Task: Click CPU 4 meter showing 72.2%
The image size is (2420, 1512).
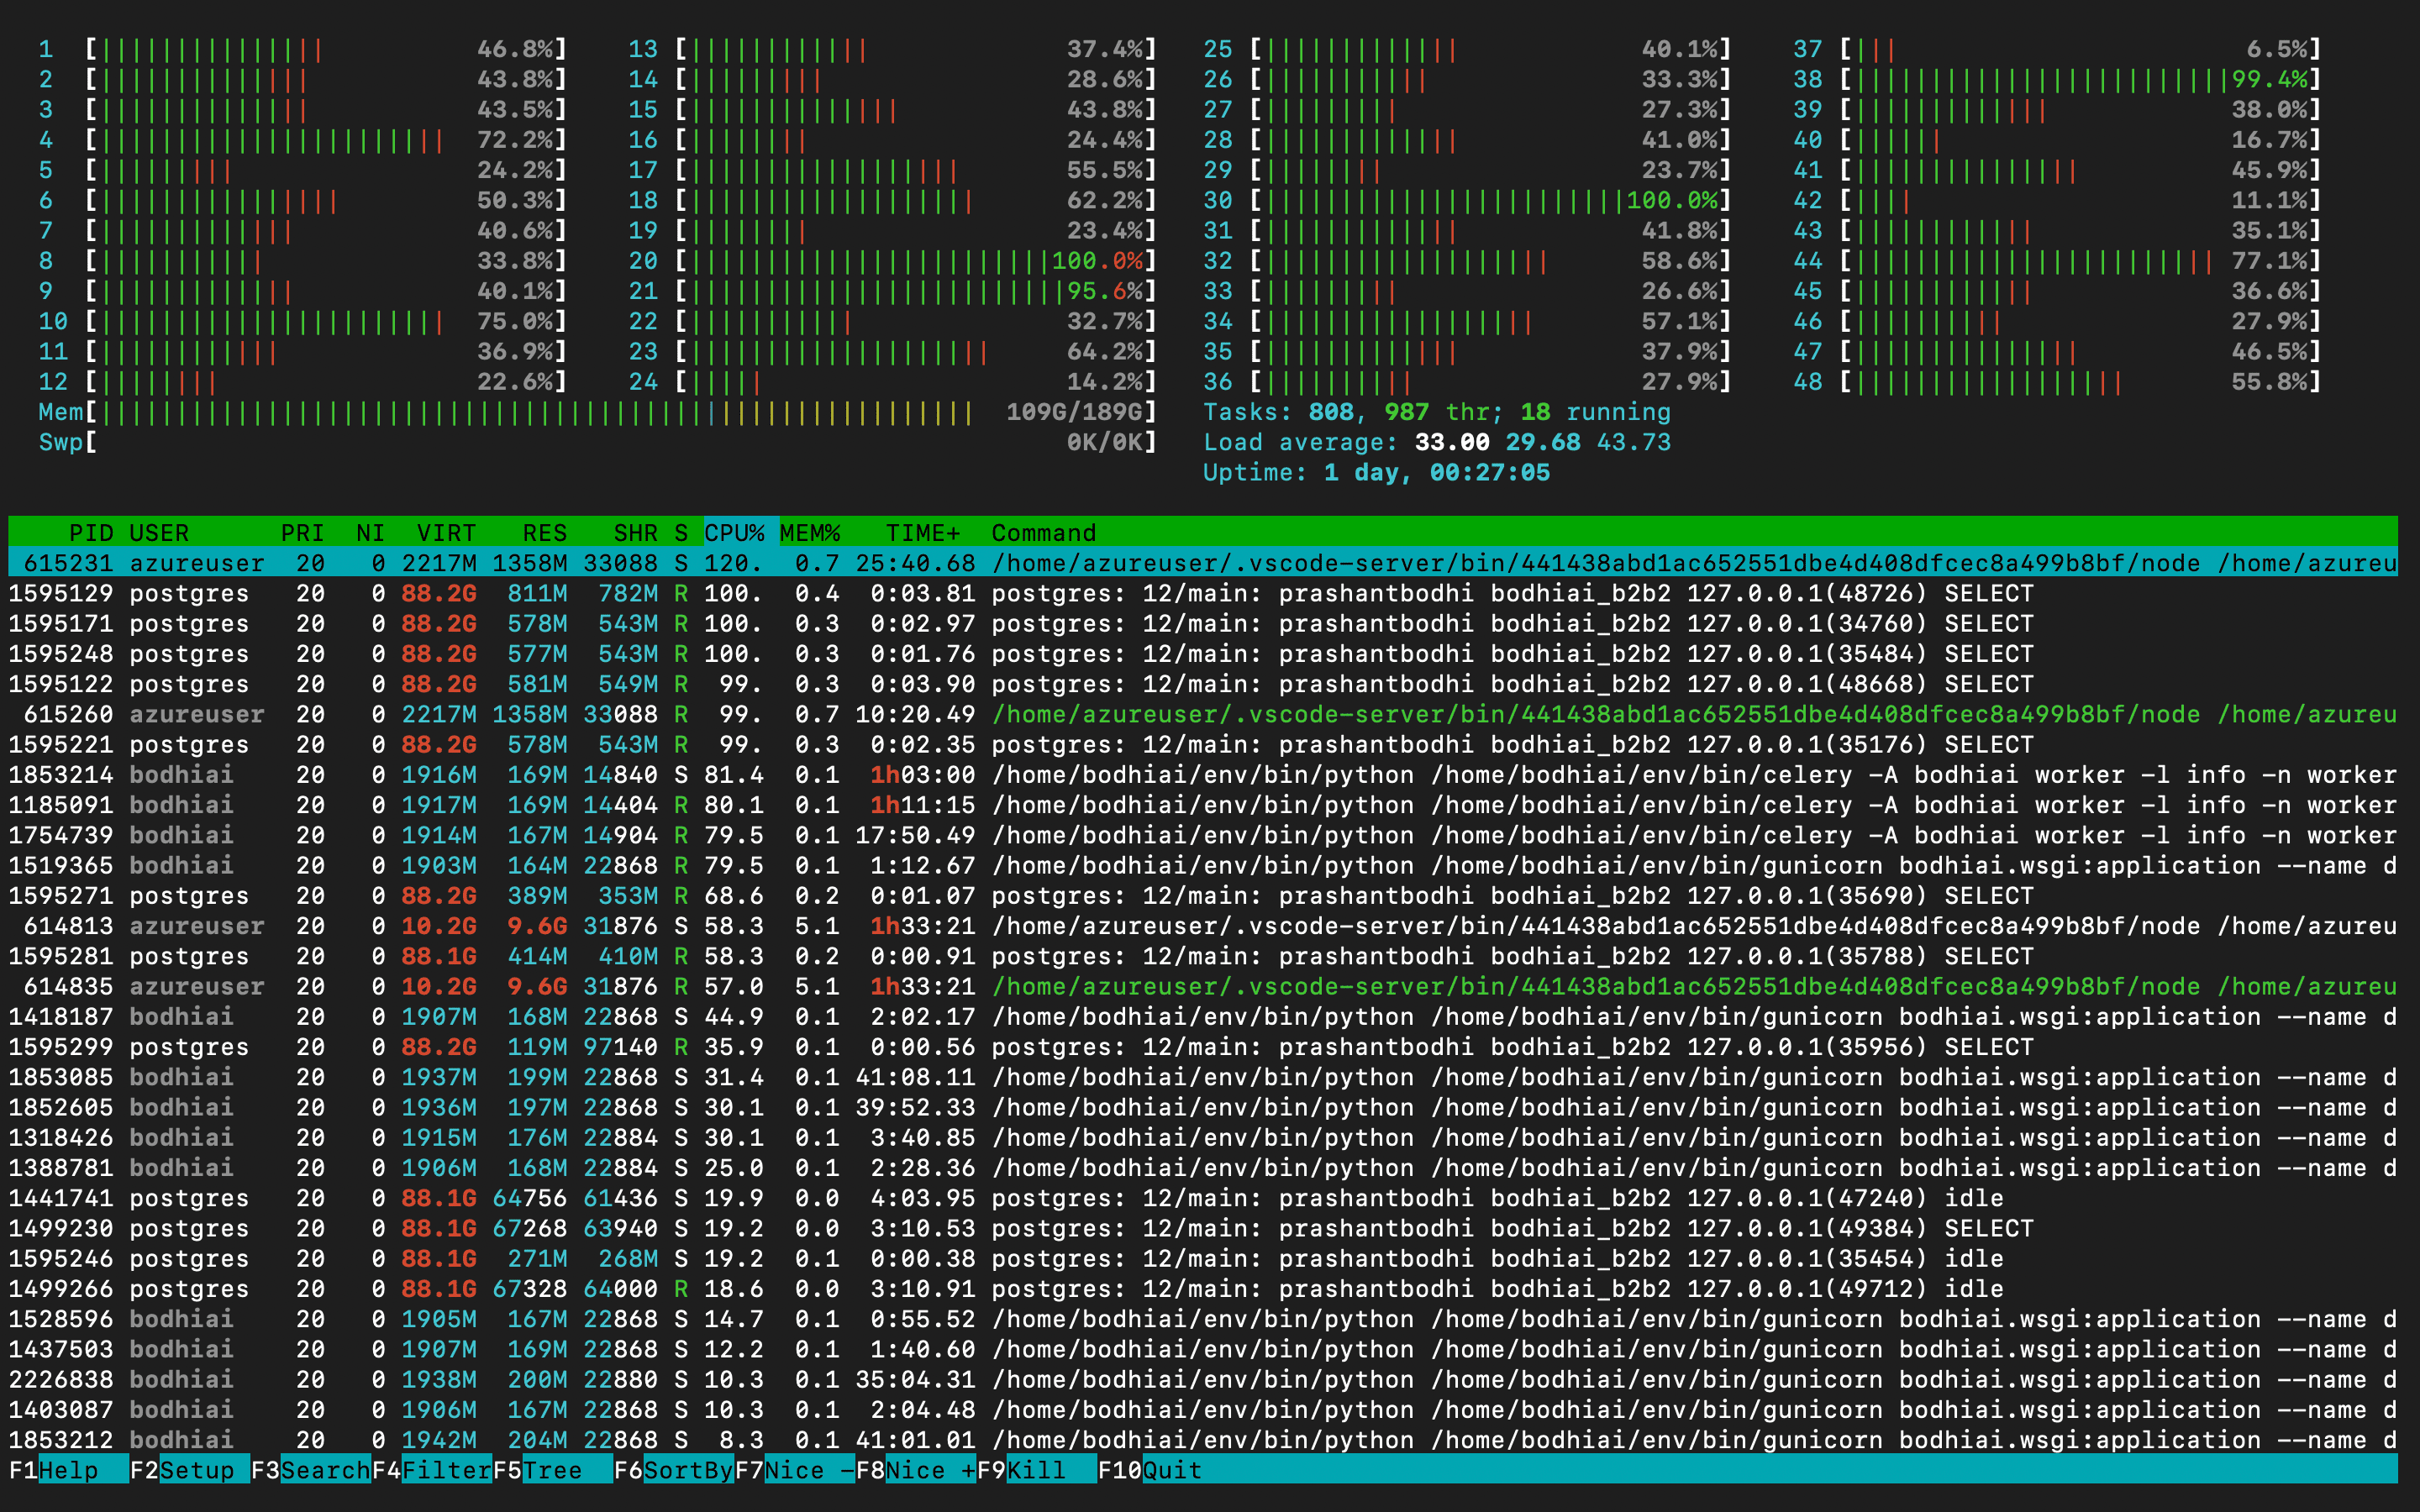Action: [303, 140]
